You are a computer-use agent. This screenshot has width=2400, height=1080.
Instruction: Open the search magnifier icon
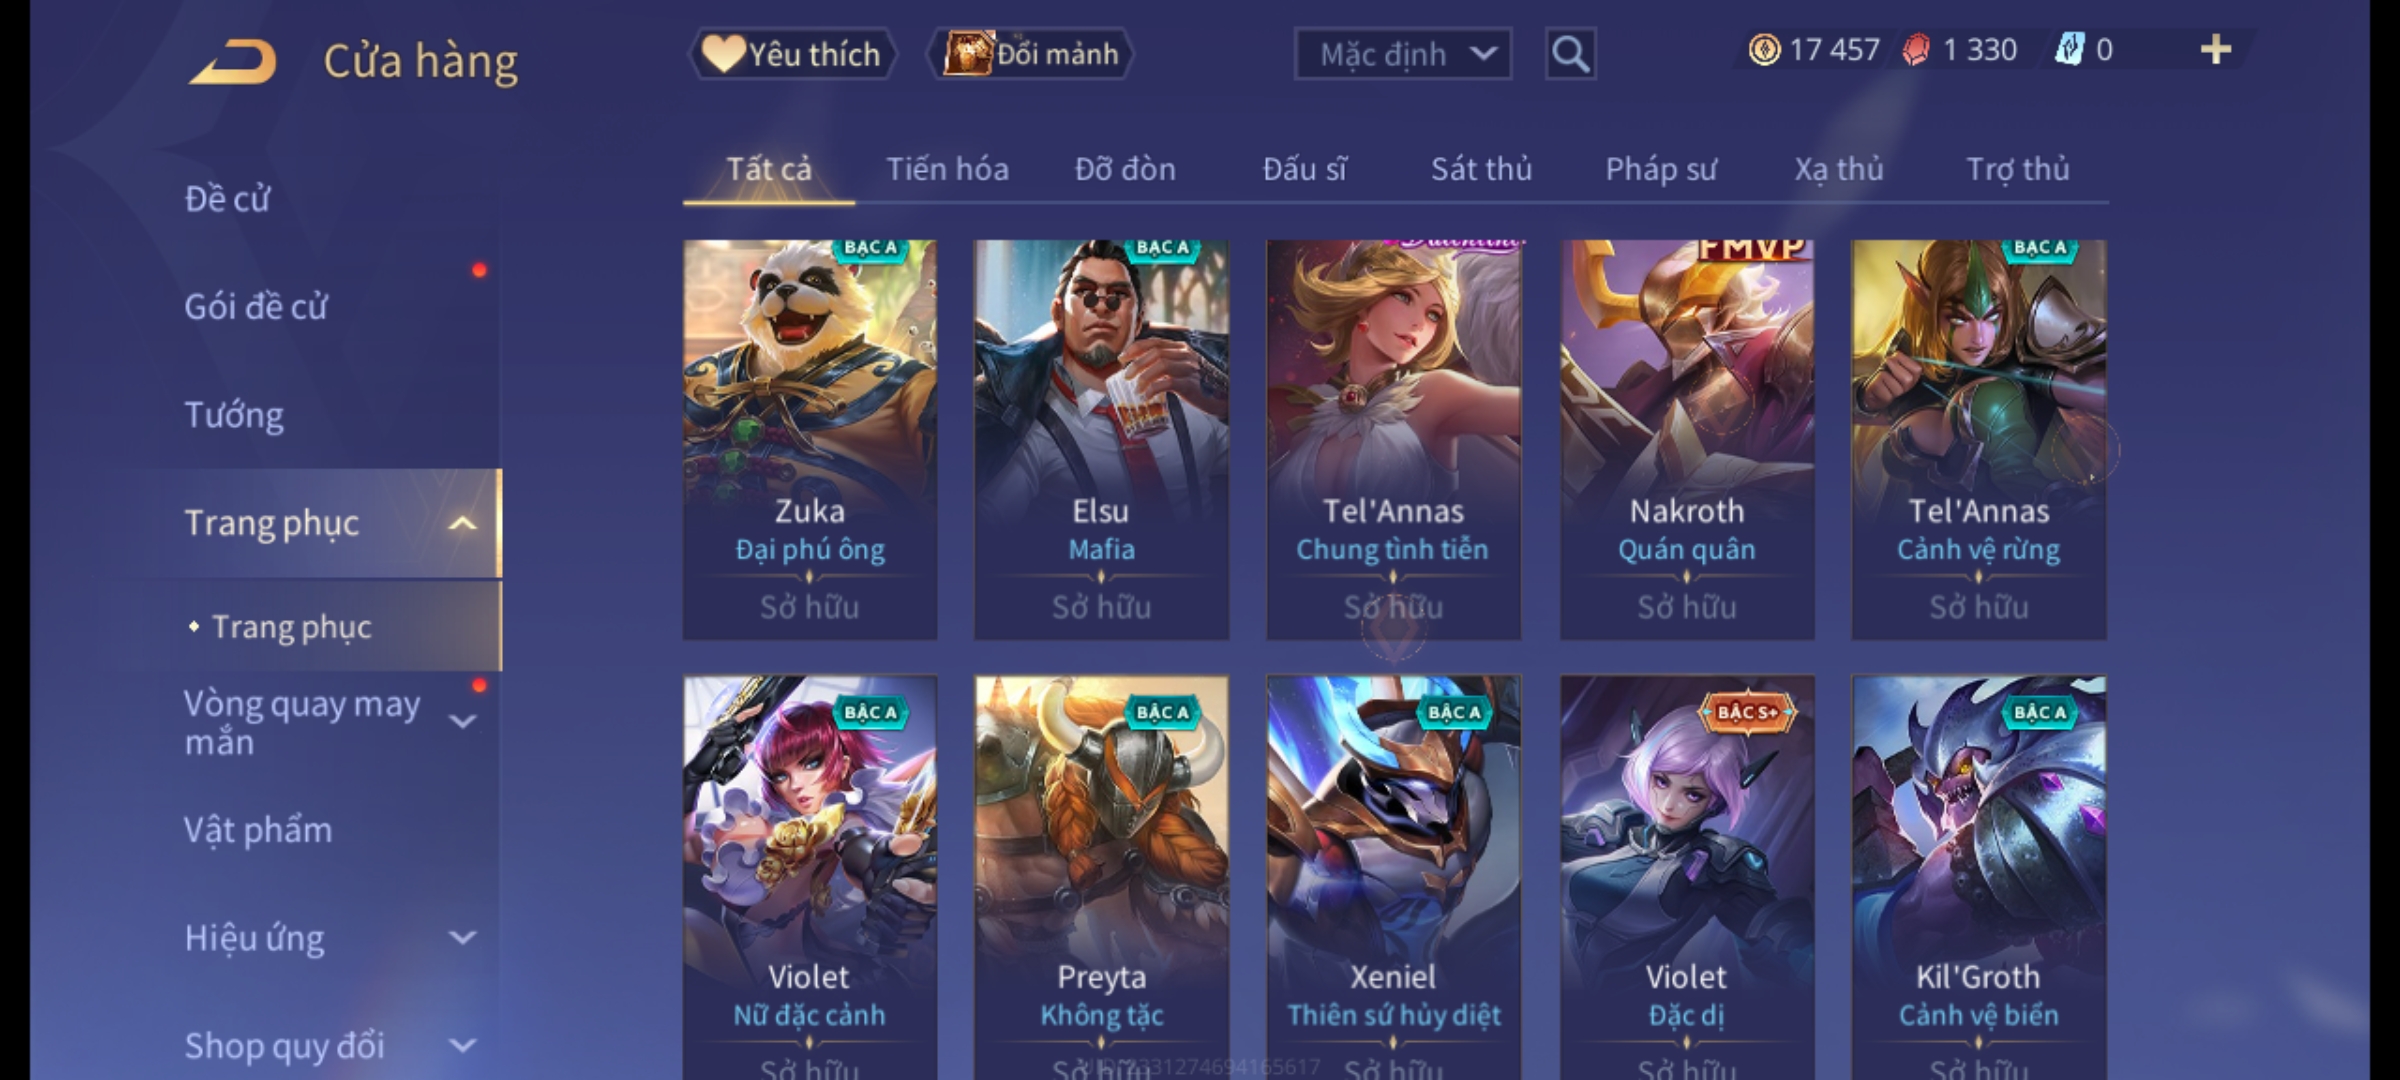1570,54
